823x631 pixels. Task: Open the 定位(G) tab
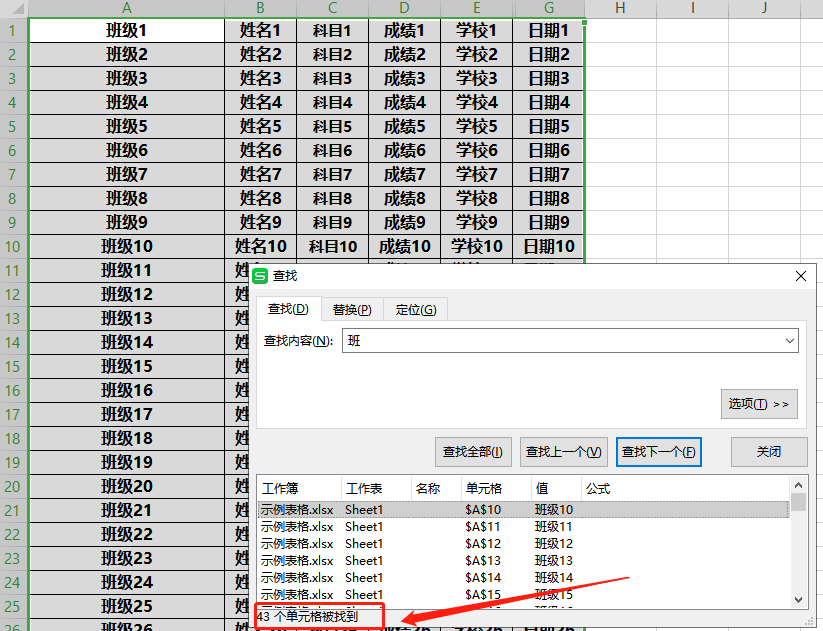[x=415, y=310]
